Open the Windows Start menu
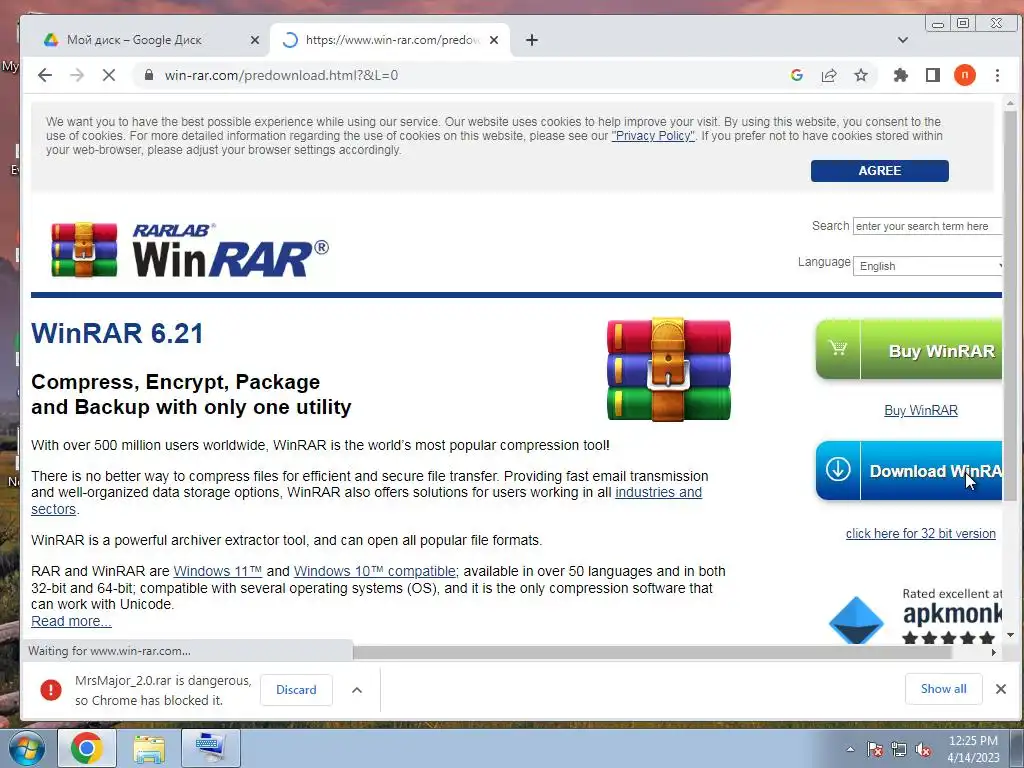Viewport: 1024px width, 768px height. [25, 748]
